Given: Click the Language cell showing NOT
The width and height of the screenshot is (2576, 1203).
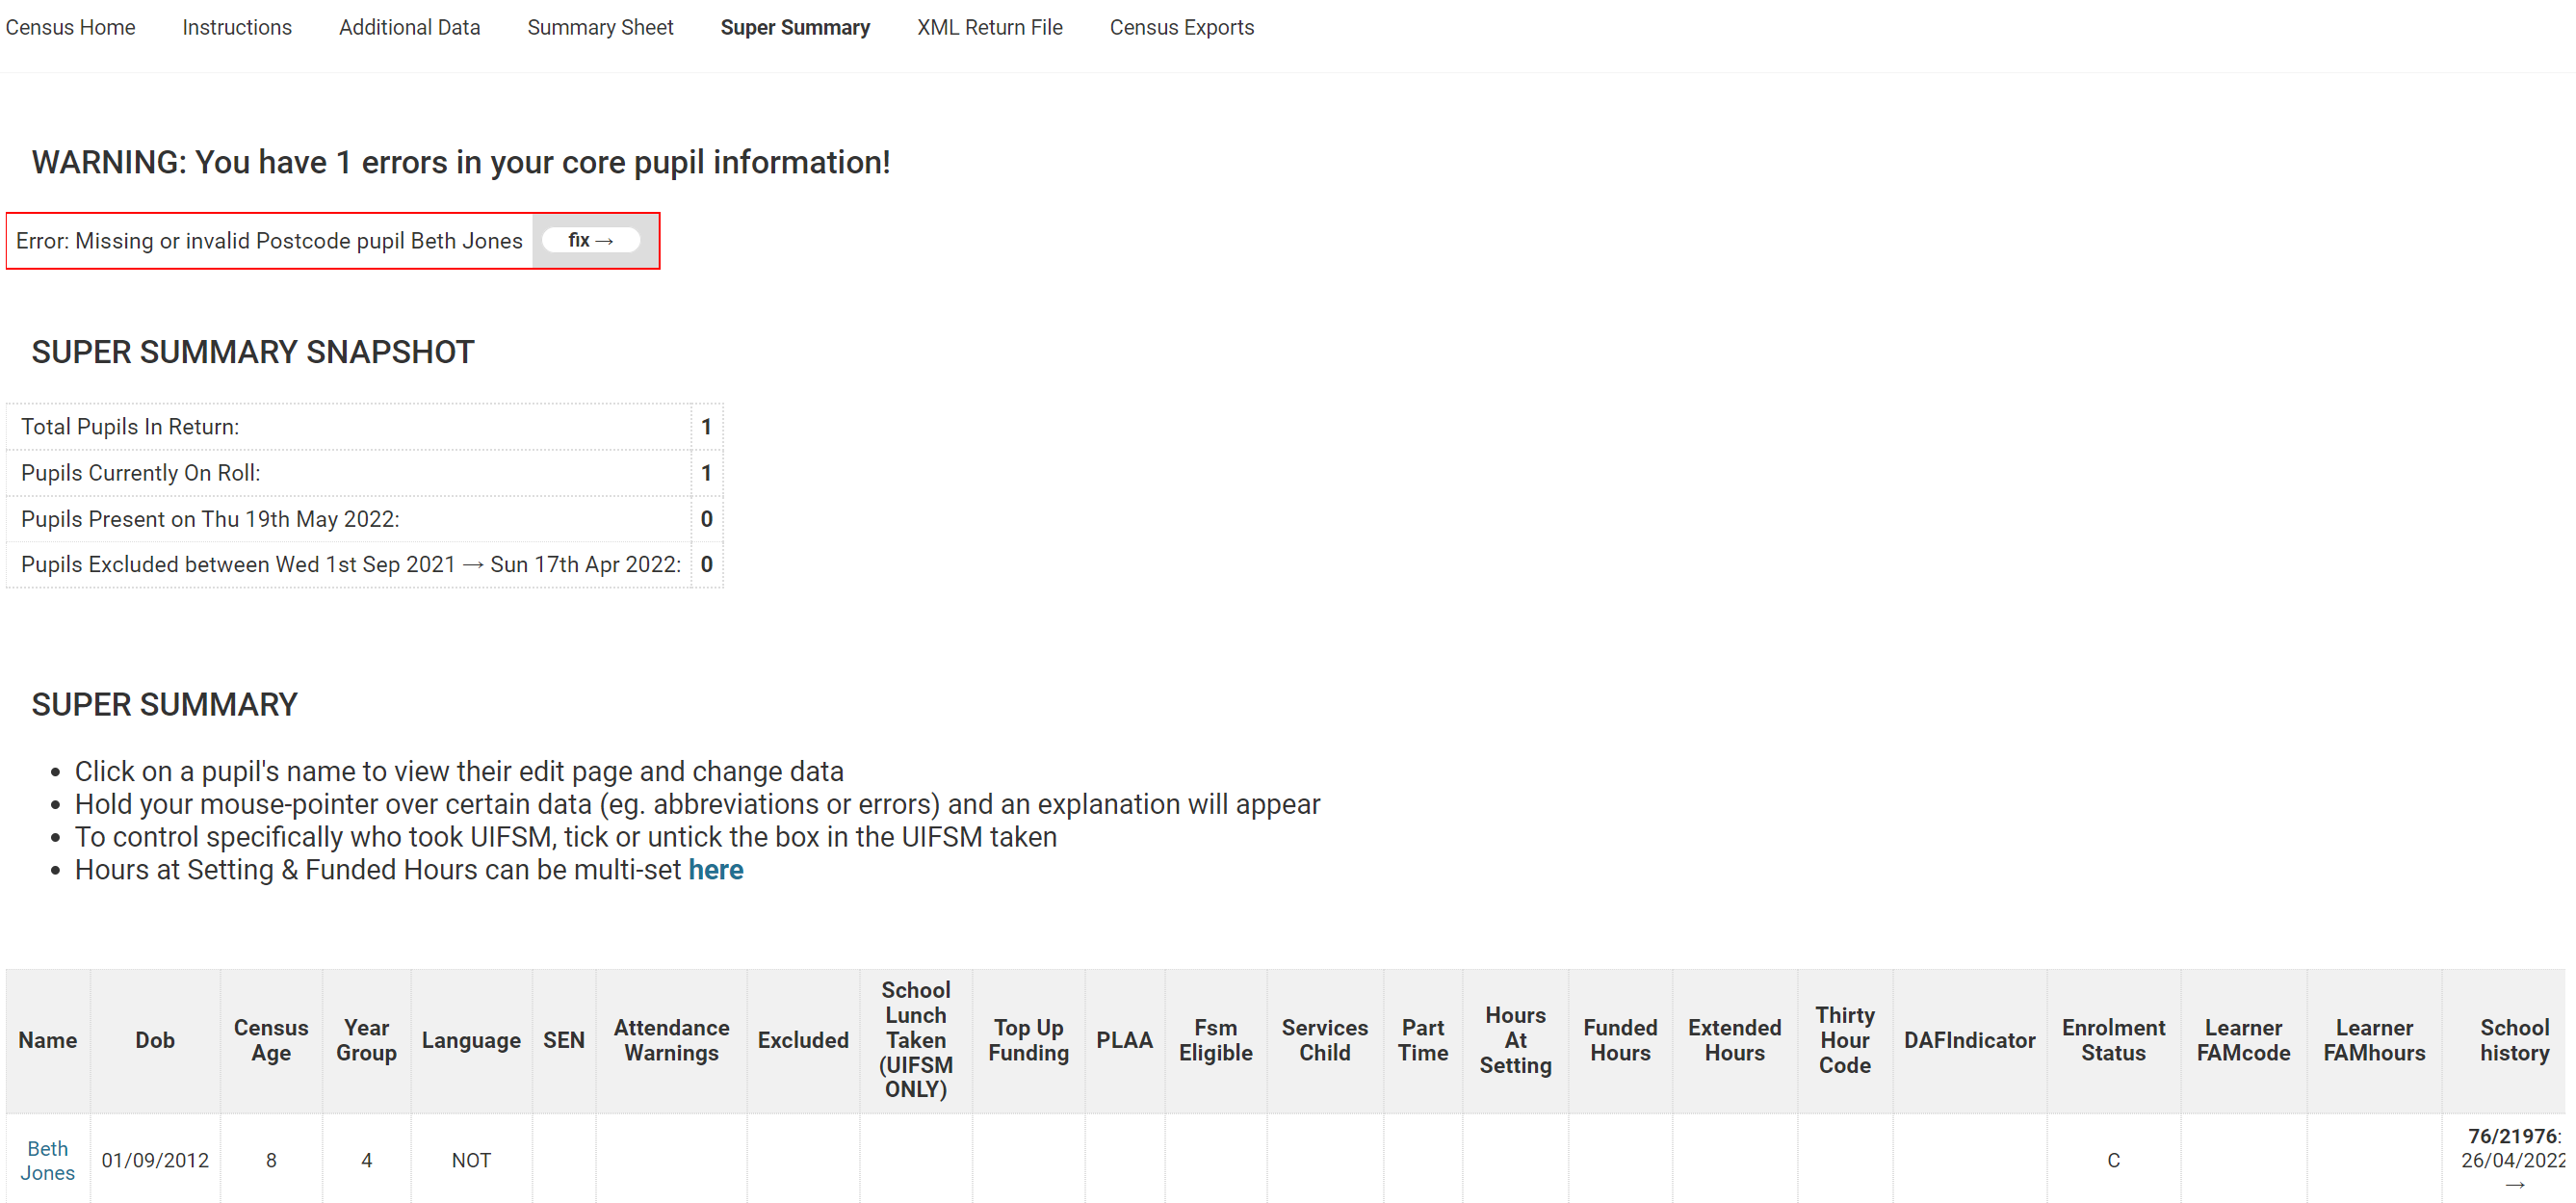Looking at the screenshot, I should [471, 1160].
